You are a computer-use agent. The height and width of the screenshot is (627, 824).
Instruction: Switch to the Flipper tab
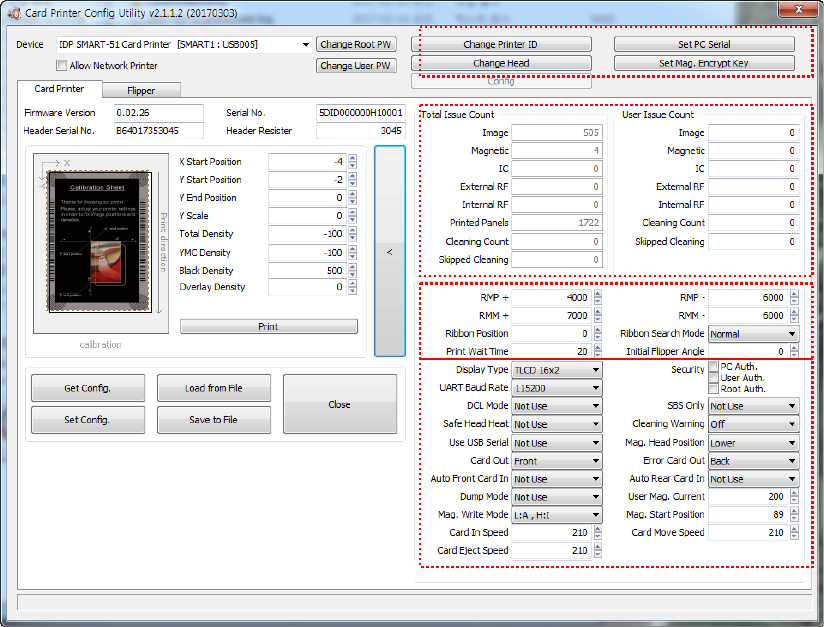141,90
